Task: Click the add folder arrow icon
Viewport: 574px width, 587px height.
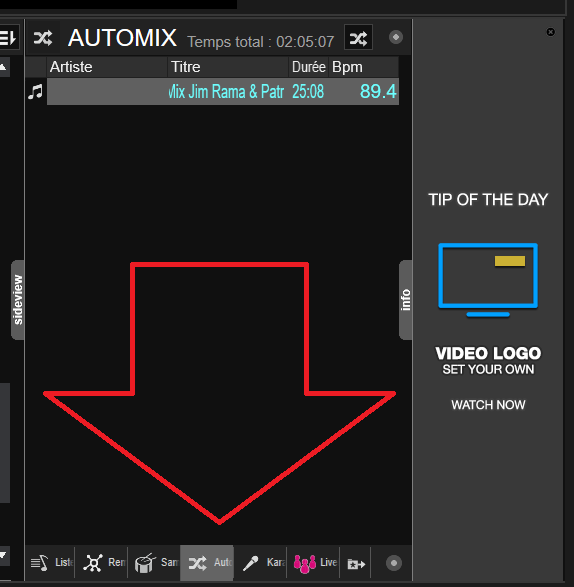Action: (356, 563)
